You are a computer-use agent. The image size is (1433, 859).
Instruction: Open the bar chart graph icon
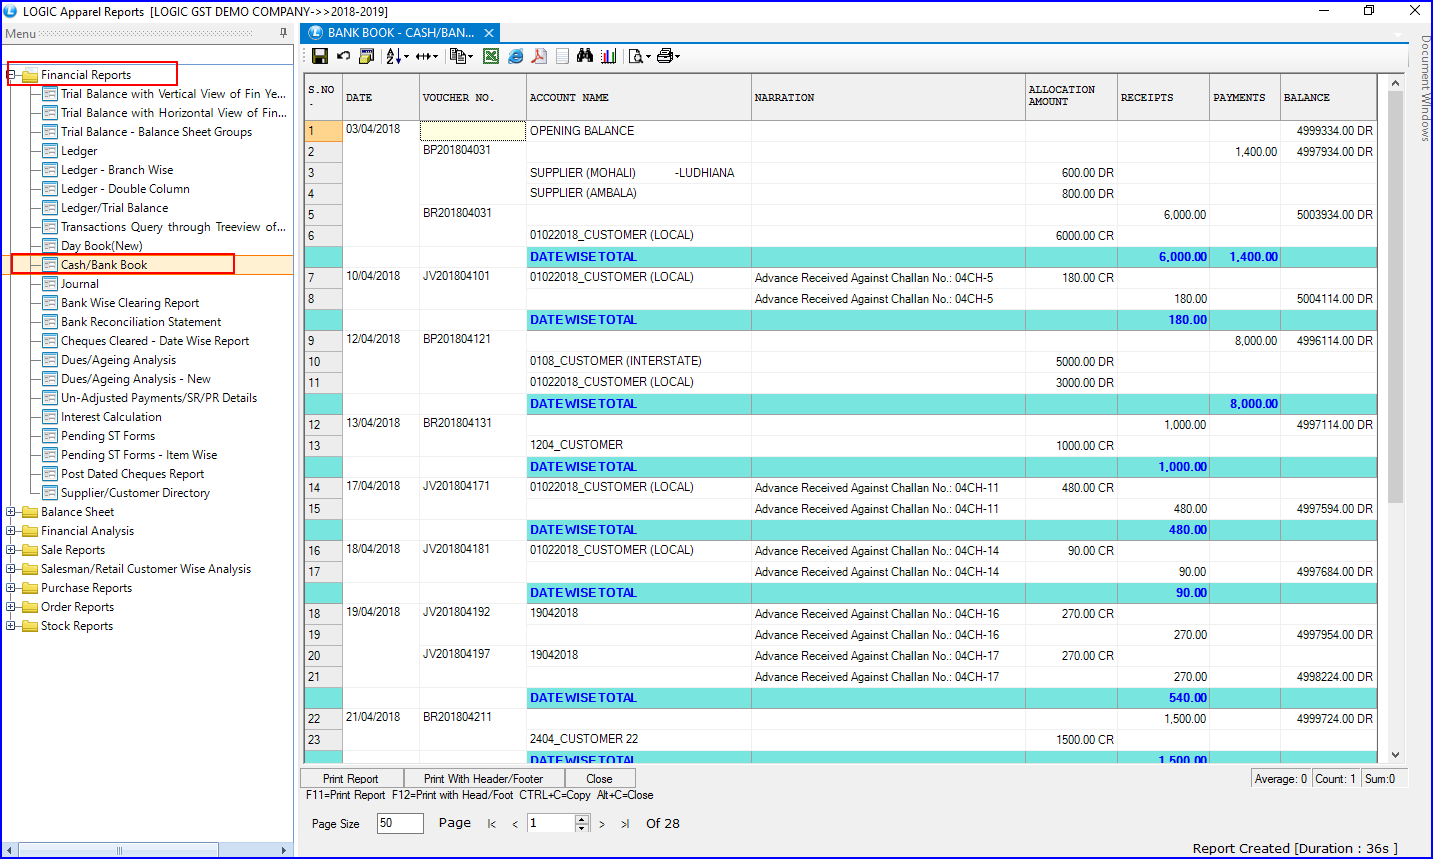608,56
